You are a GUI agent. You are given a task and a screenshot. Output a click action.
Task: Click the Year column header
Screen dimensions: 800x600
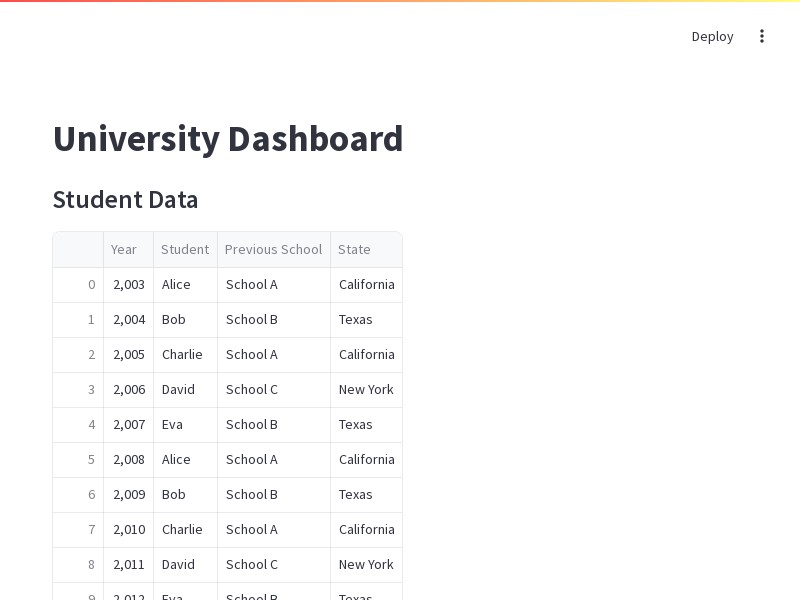[129, 249]
